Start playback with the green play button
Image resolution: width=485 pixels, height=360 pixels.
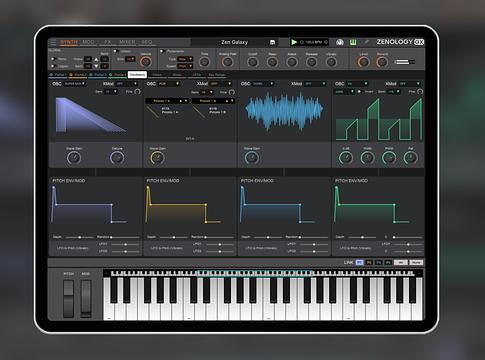[294, 42]
